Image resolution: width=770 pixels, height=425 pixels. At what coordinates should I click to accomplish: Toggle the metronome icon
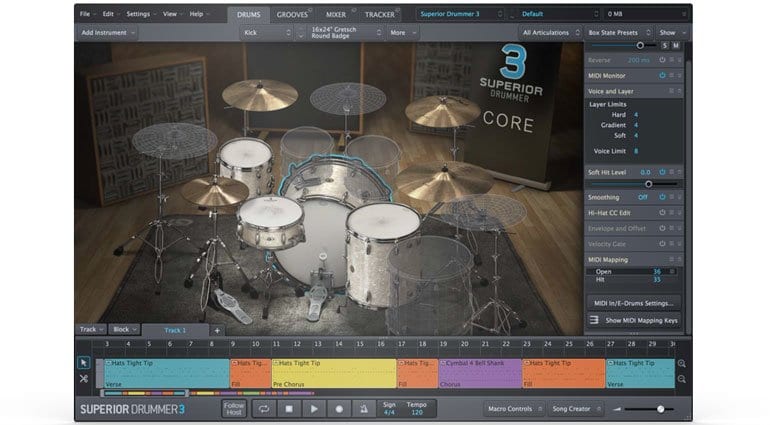pos(363,409)
